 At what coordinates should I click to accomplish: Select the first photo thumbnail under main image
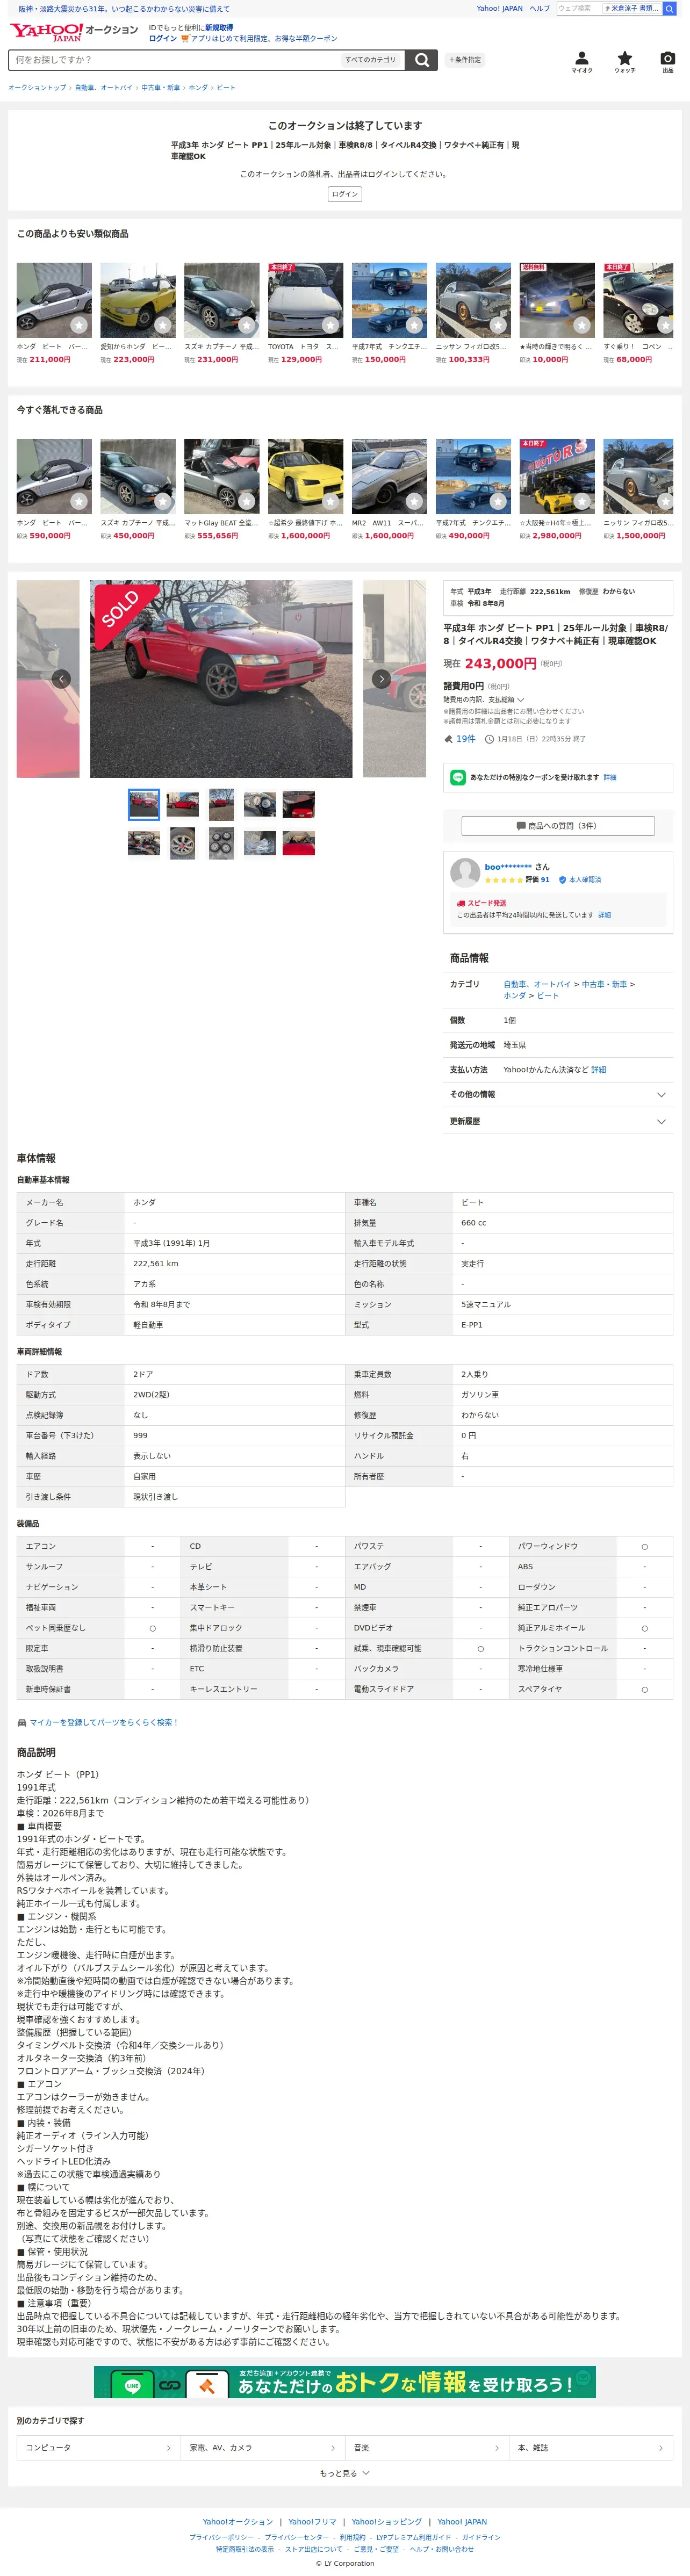[143, 803]
